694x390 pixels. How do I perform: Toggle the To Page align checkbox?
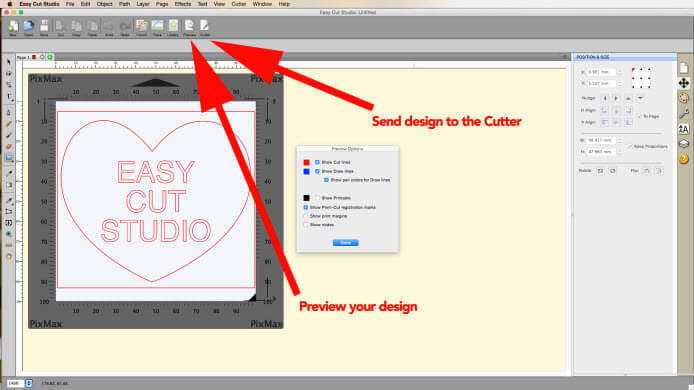640,116
